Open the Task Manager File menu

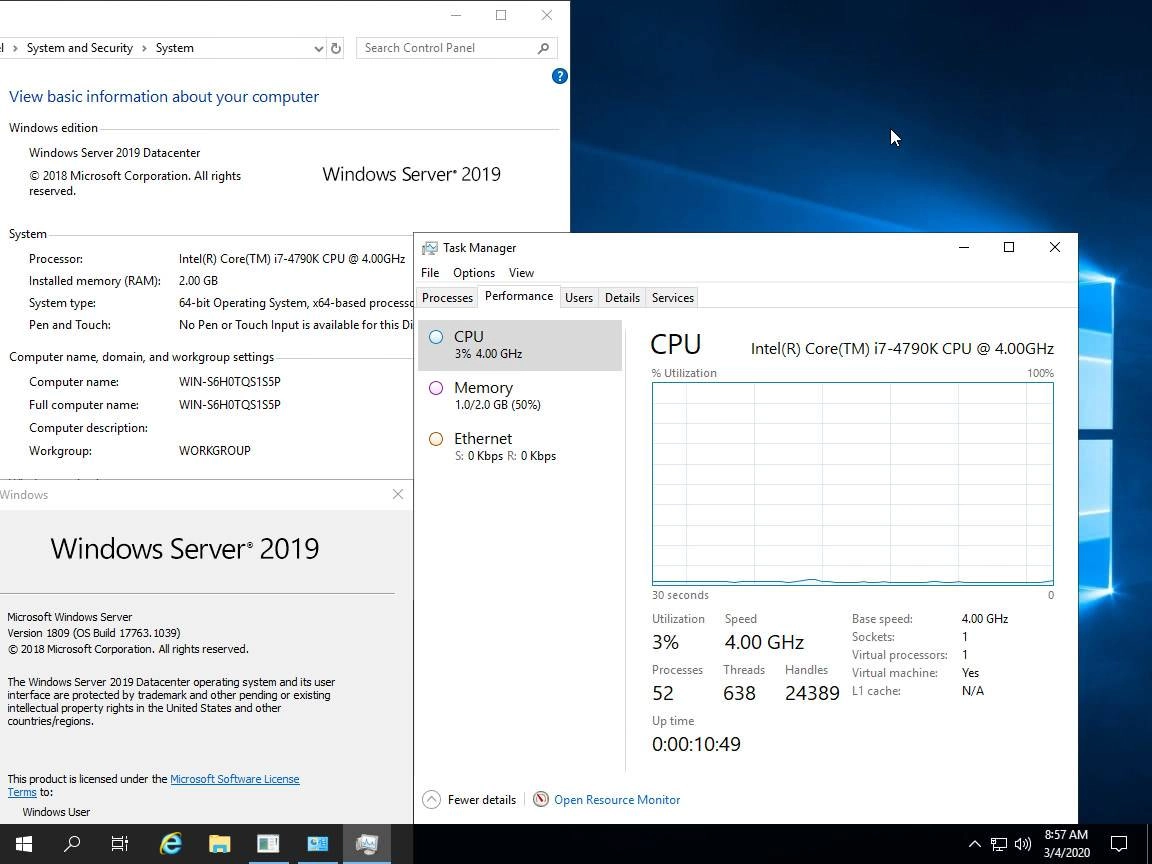tap(430, 273)
